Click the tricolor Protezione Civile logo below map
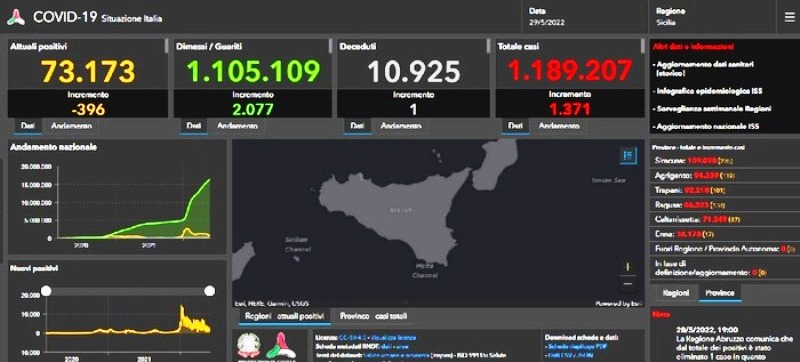The image size is (800, 362). point(280,345)
